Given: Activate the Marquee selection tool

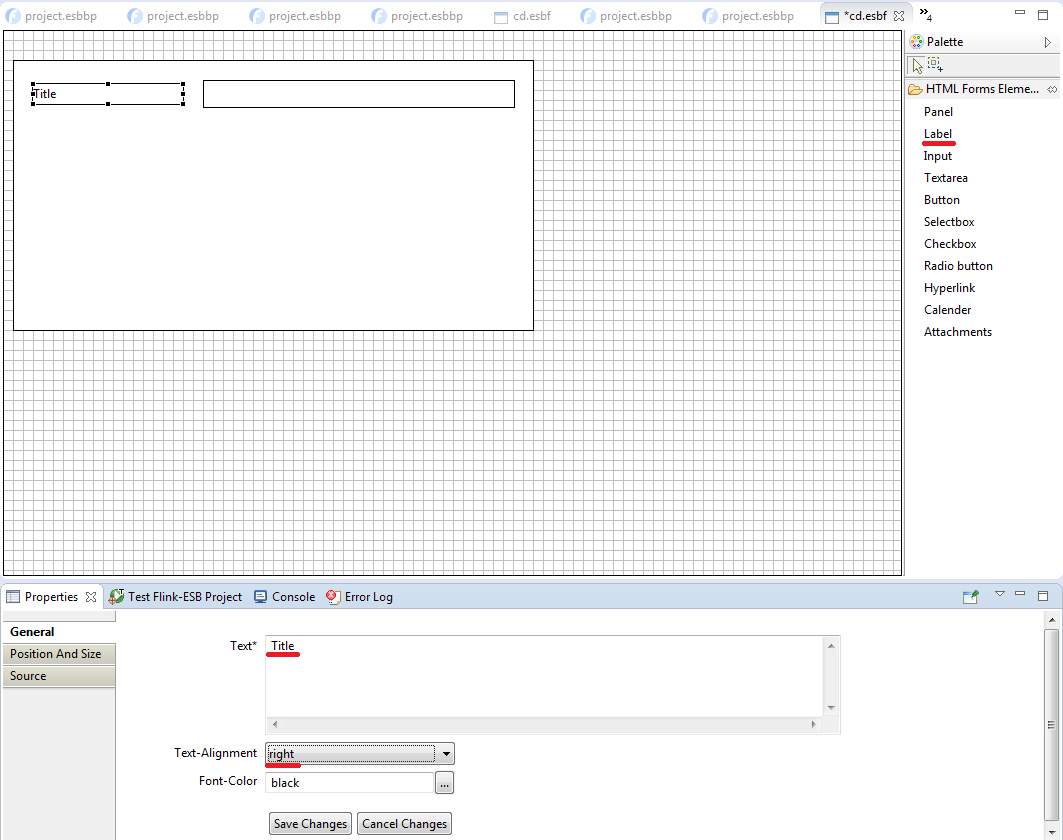Looking at the screenshot, I should coord(936,66).
